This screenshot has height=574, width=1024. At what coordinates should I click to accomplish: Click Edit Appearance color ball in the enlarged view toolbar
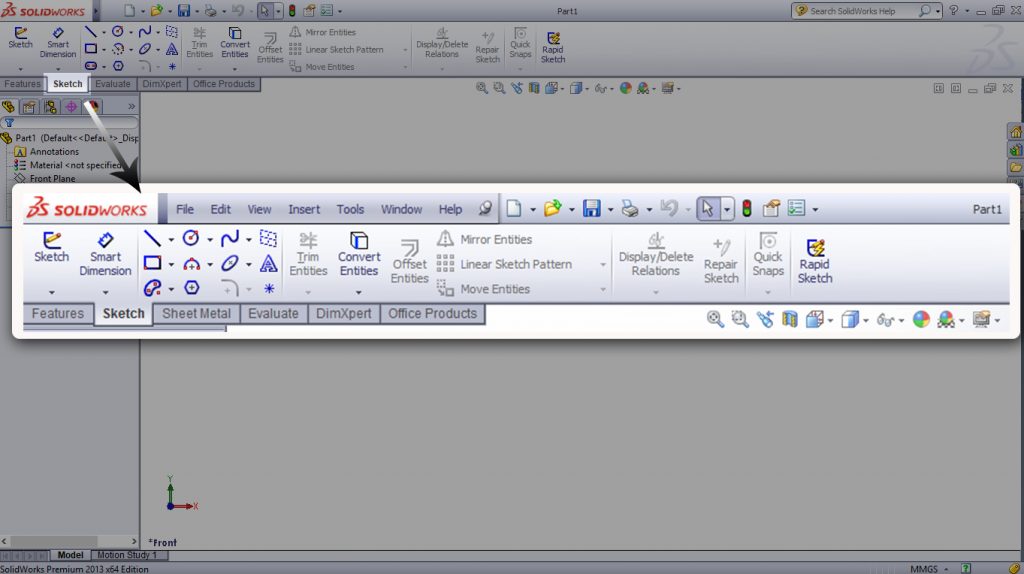[x=921, y=319]
